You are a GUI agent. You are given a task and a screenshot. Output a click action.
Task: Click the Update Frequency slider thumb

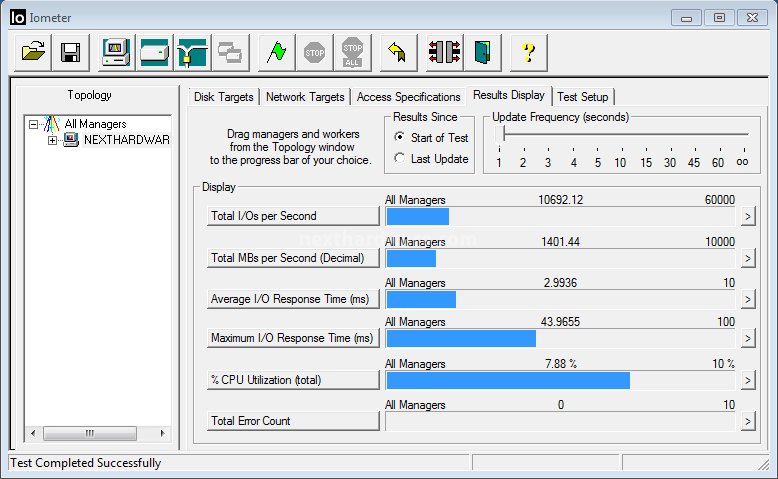500,135
